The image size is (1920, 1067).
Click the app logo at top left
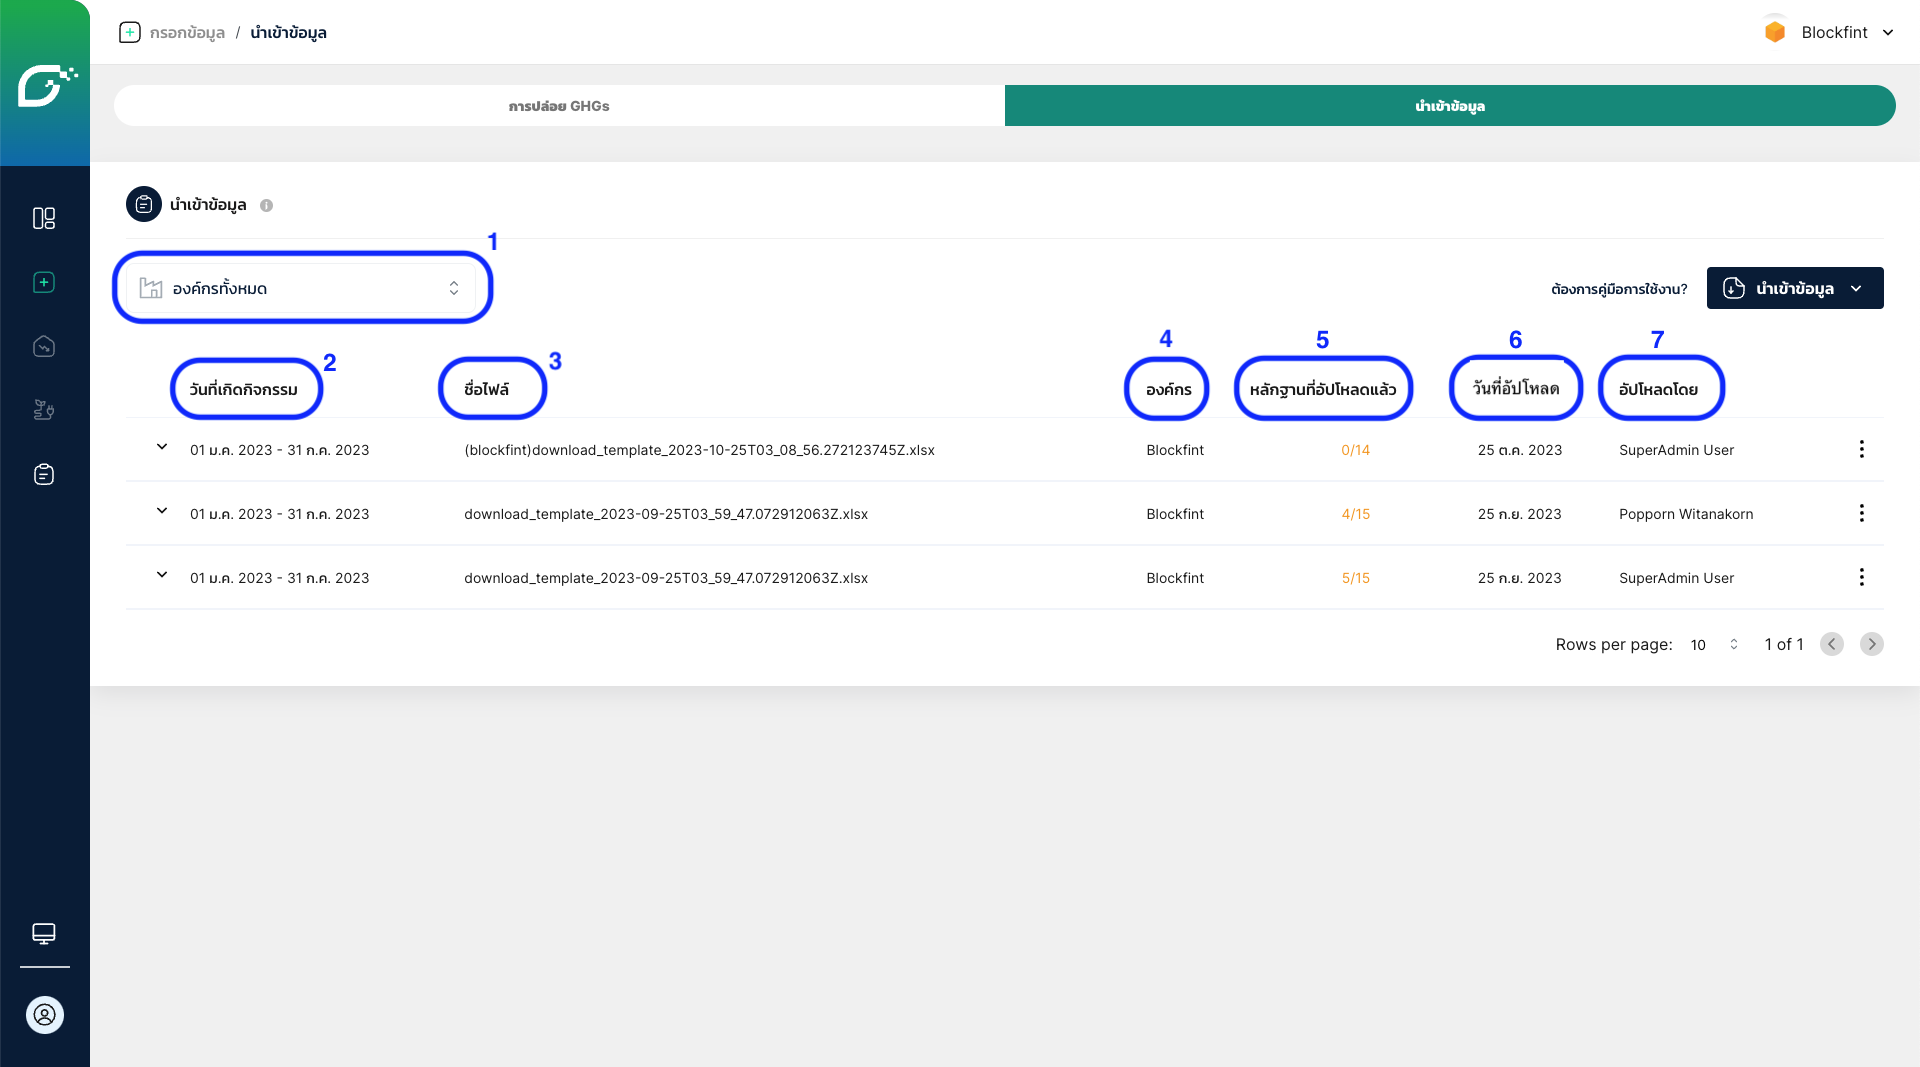click(45, 85)
